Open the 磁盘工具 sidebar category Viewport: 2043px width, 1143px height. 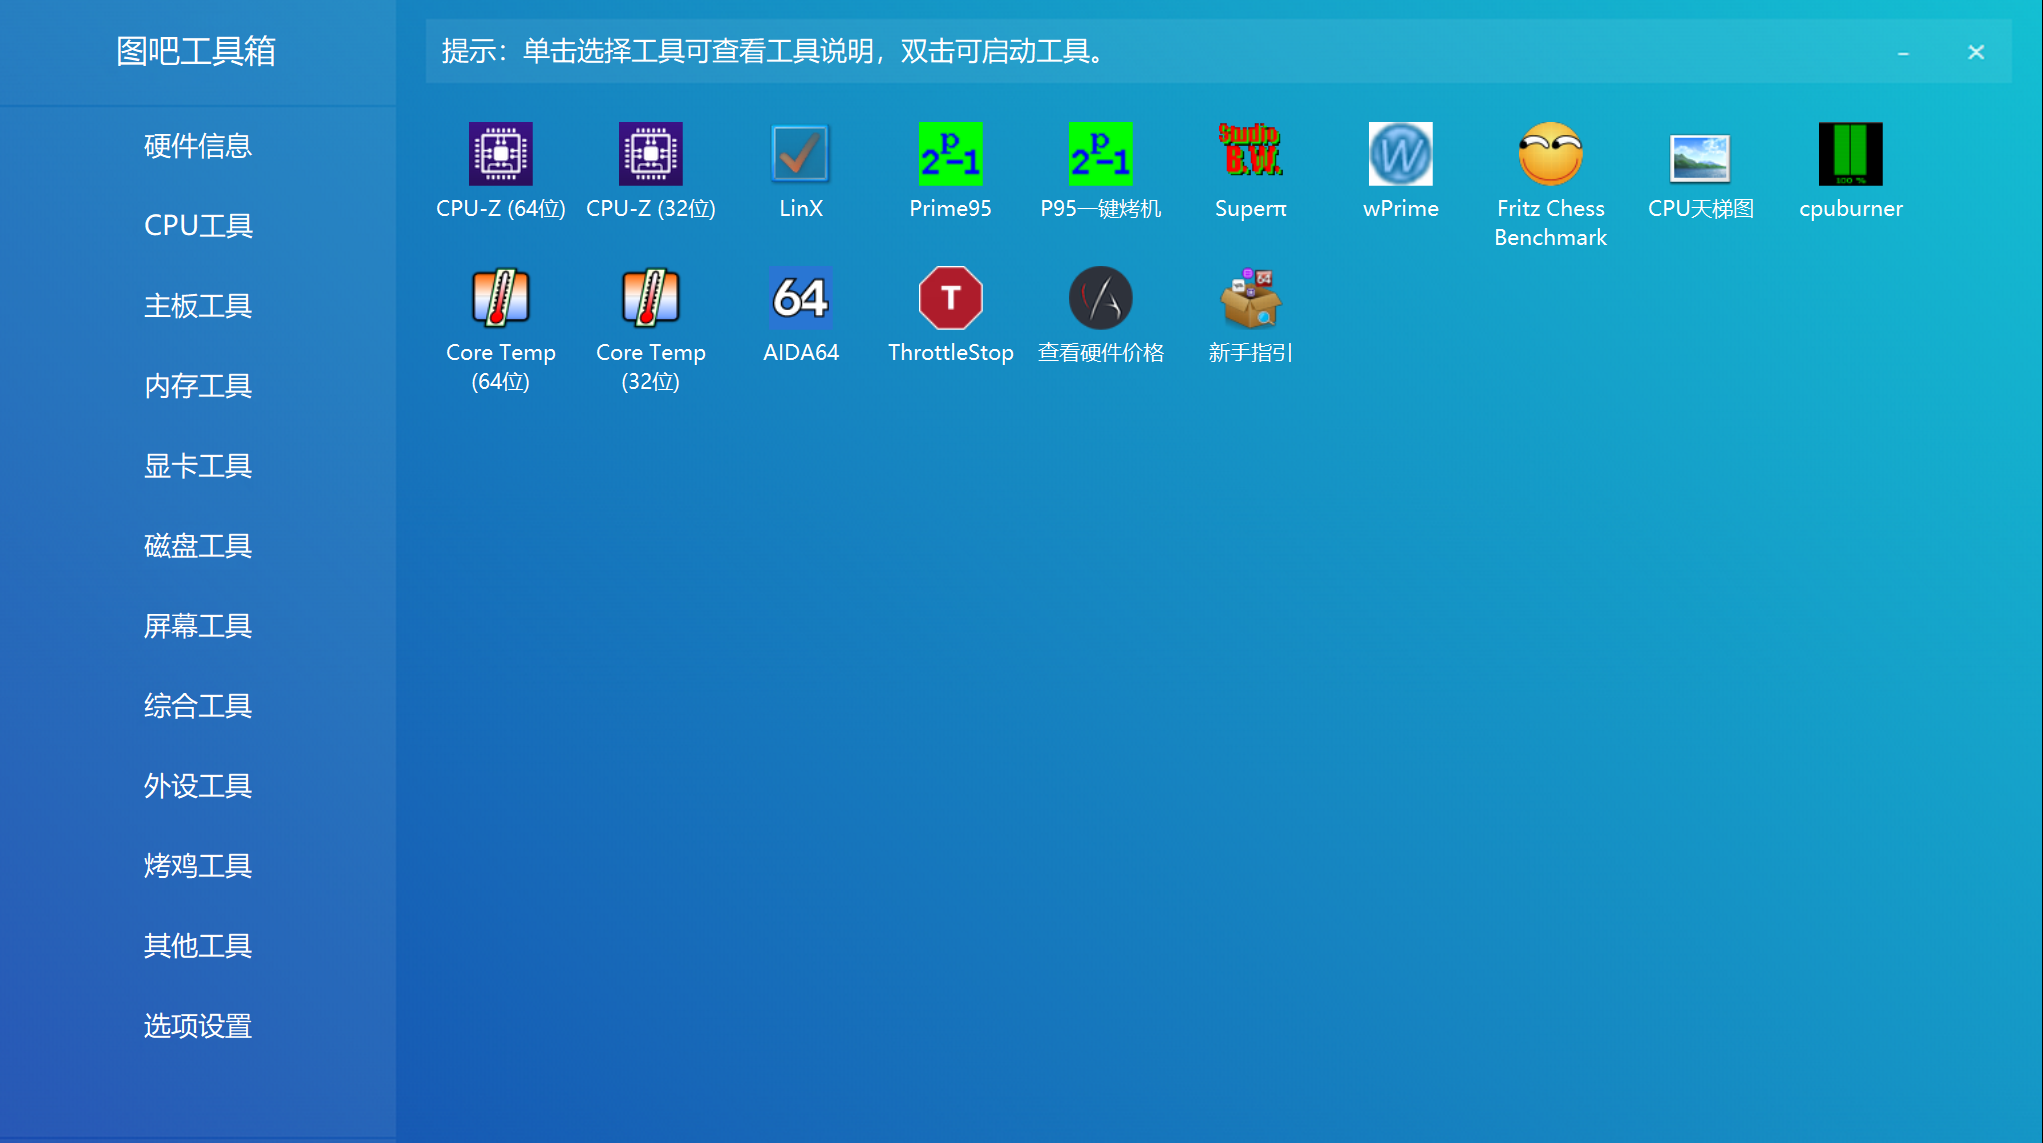tap(197, 546)
